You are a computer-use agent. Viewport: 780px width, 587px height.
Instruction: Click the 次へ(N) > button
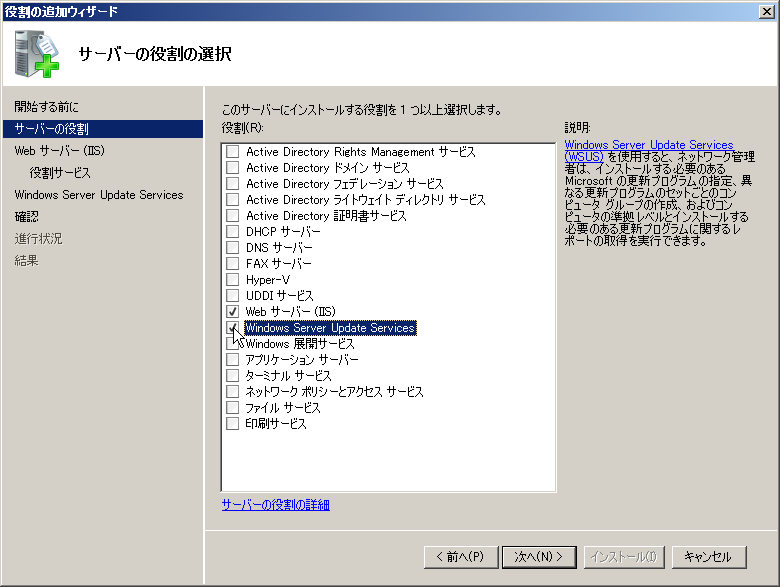[x=539, y=557]
